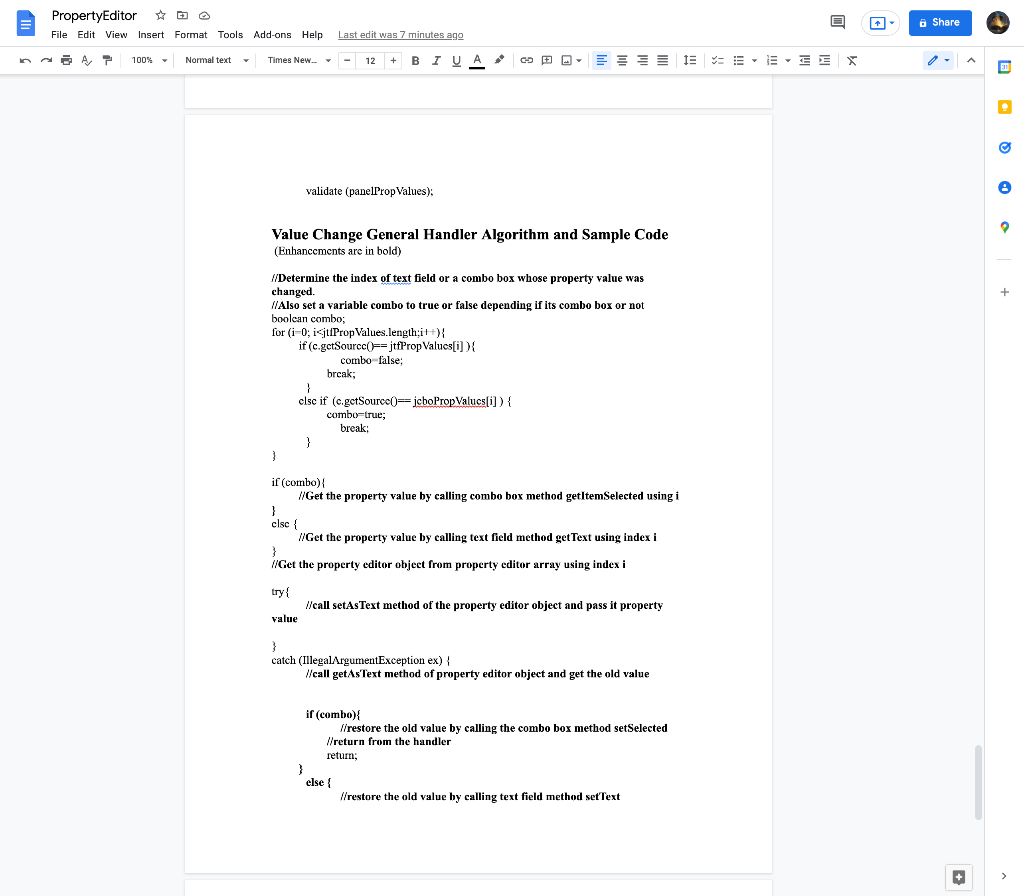Open version history via last edit link
Image resolution: width=1024 pixels, height=896 pixels.
click(400, 34)
